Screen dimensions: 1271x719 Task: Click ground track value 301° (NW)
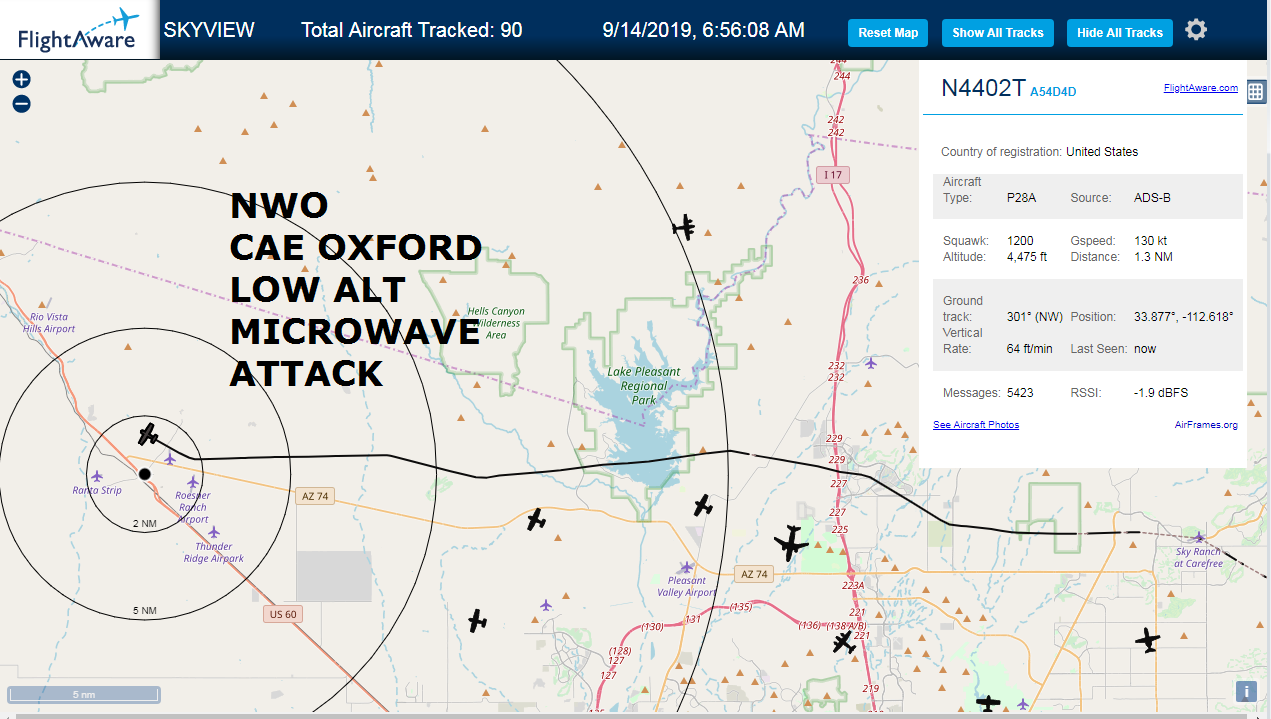1034,317
